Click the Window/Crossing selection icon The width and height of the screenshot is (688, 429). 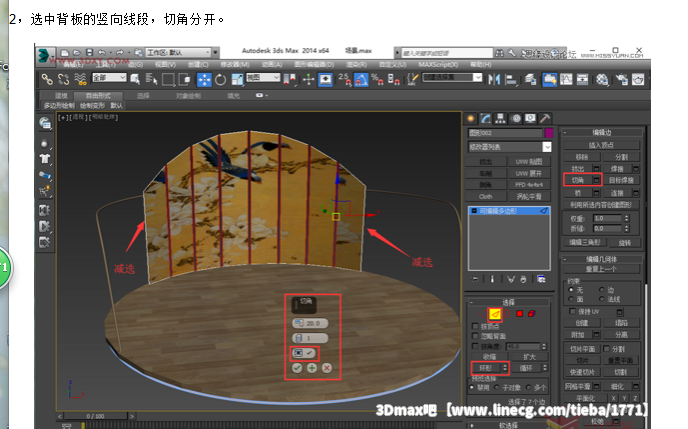(185, 79)
